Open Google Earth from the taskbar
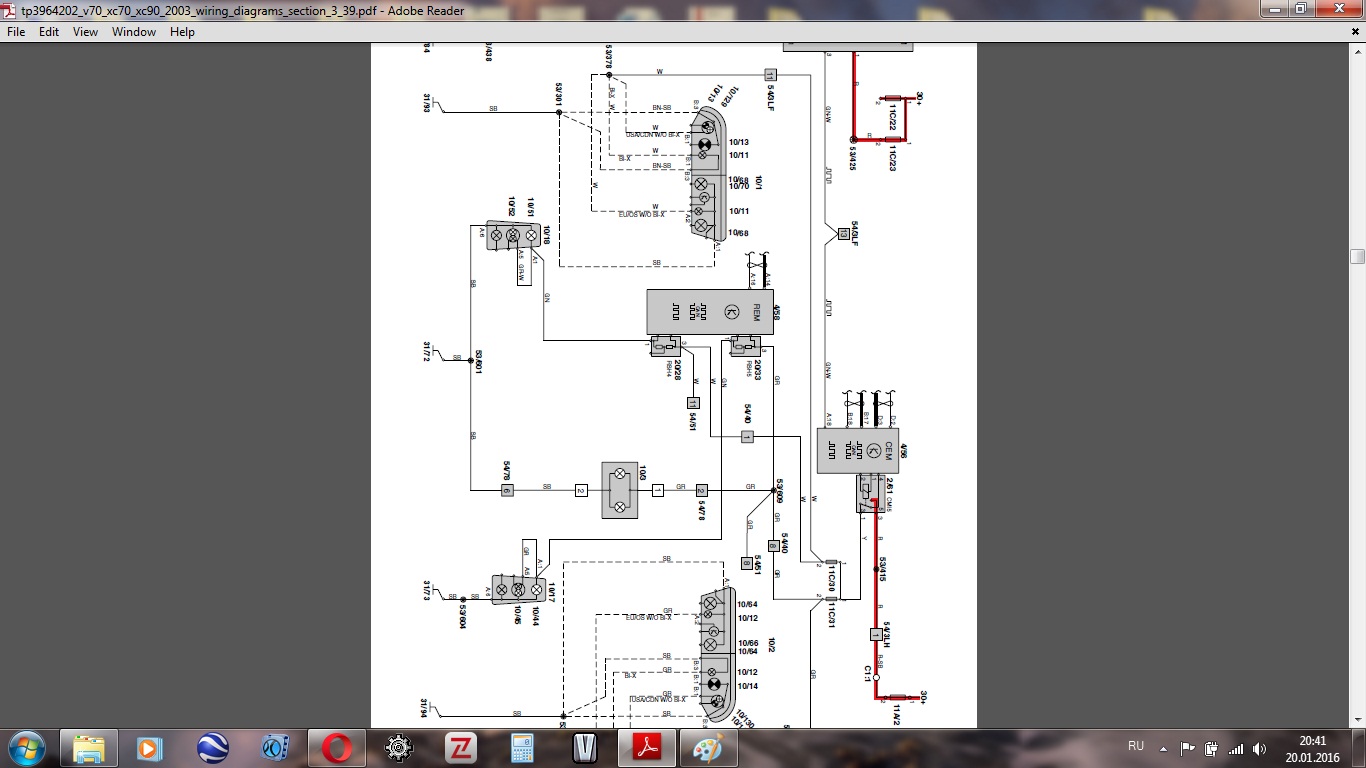This screenshot has width=1366, height=768. point(212,748)
